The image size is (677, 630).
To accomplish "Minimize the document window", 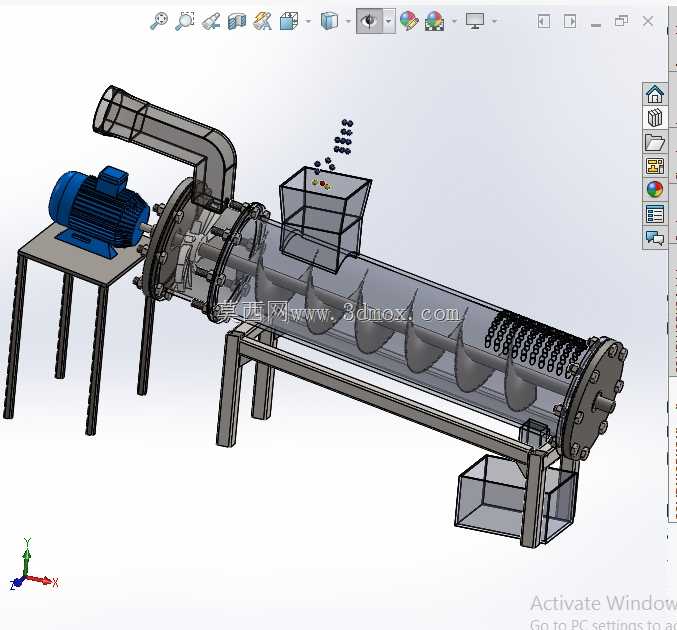I will pos(596,25).
